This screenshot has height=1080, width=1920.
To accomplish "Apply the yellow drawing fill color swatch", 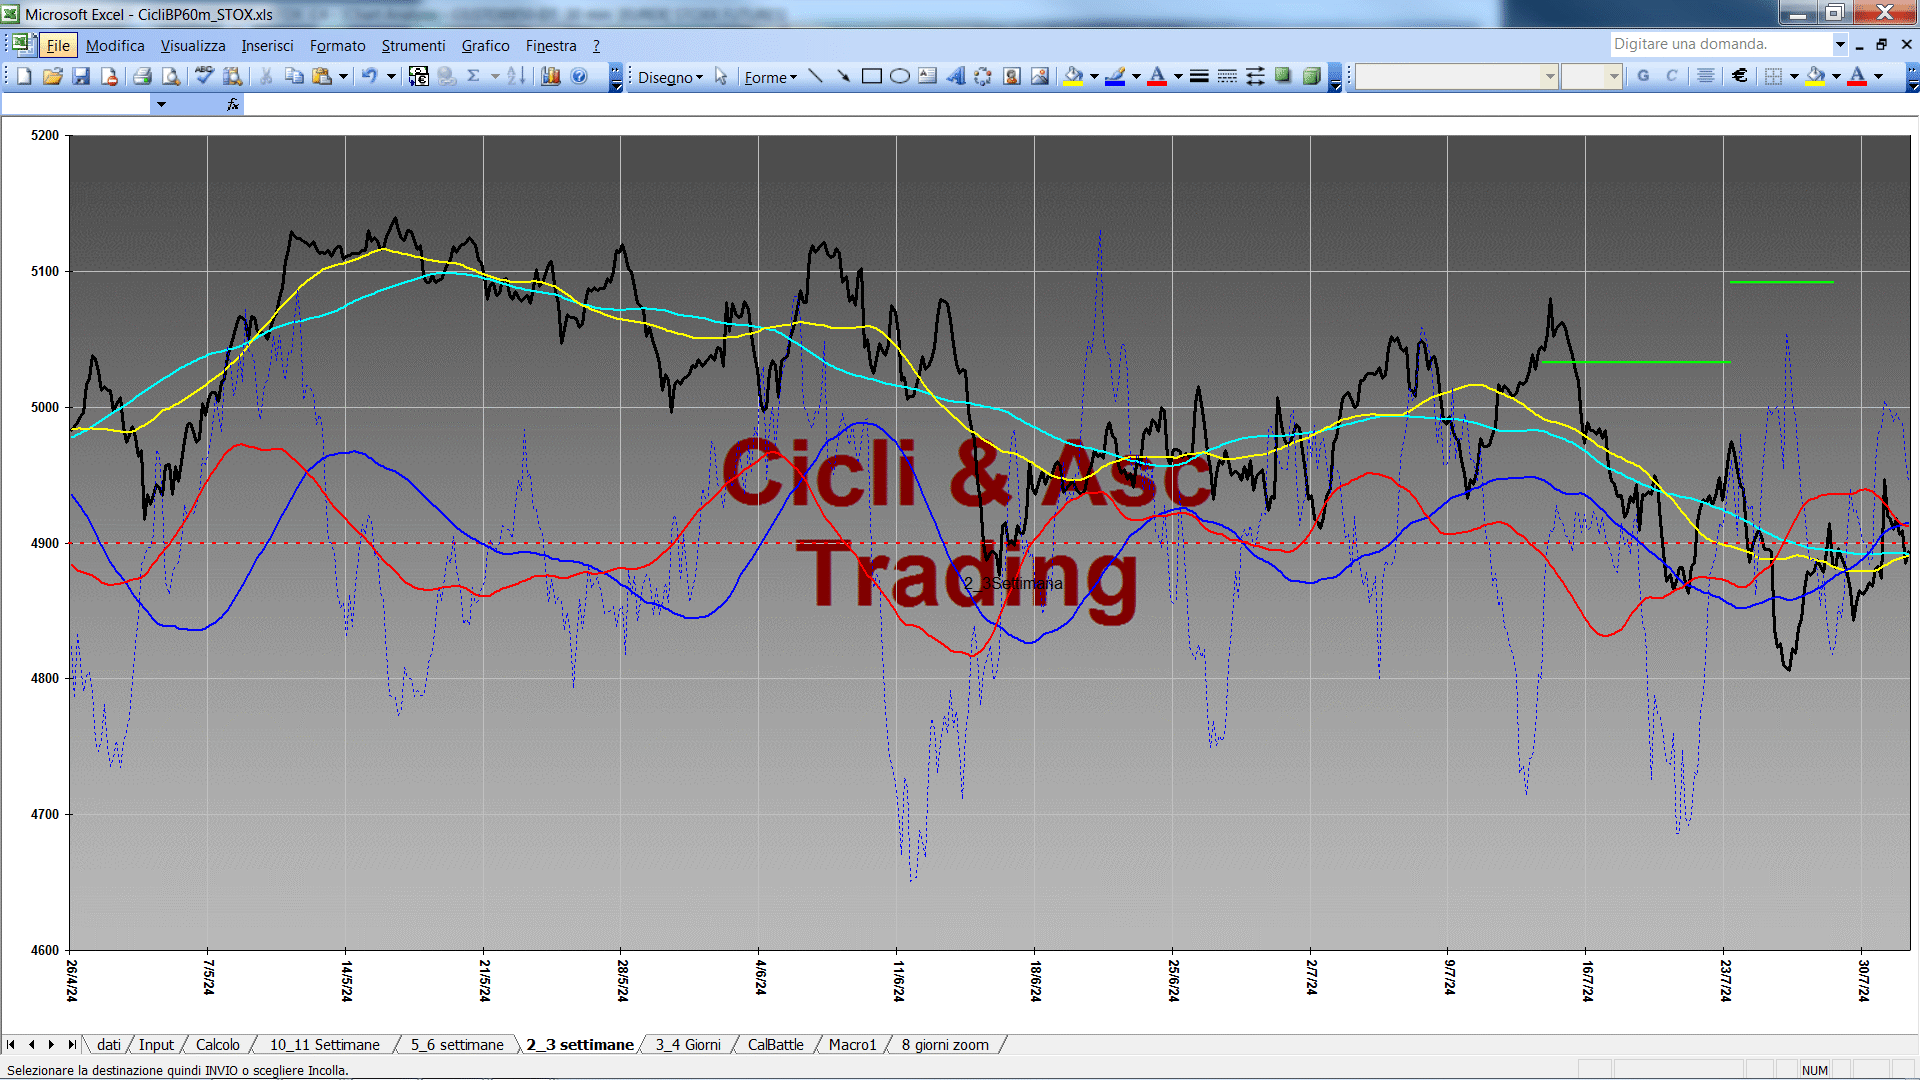I will pyautogui.click(x=1074, y=76).
